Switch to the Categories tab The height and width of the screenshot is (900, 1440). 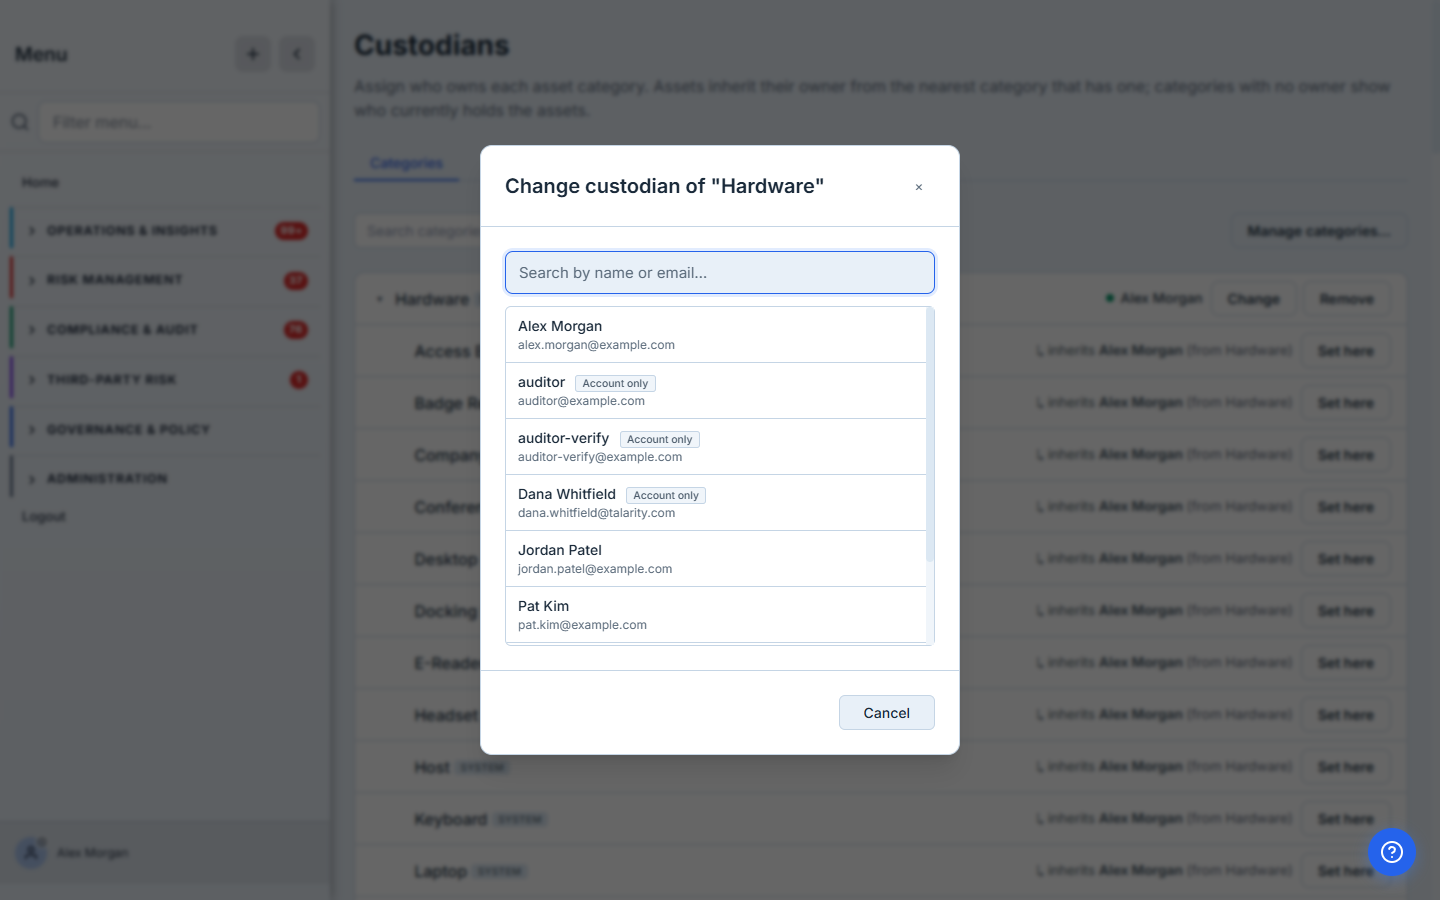406,163
